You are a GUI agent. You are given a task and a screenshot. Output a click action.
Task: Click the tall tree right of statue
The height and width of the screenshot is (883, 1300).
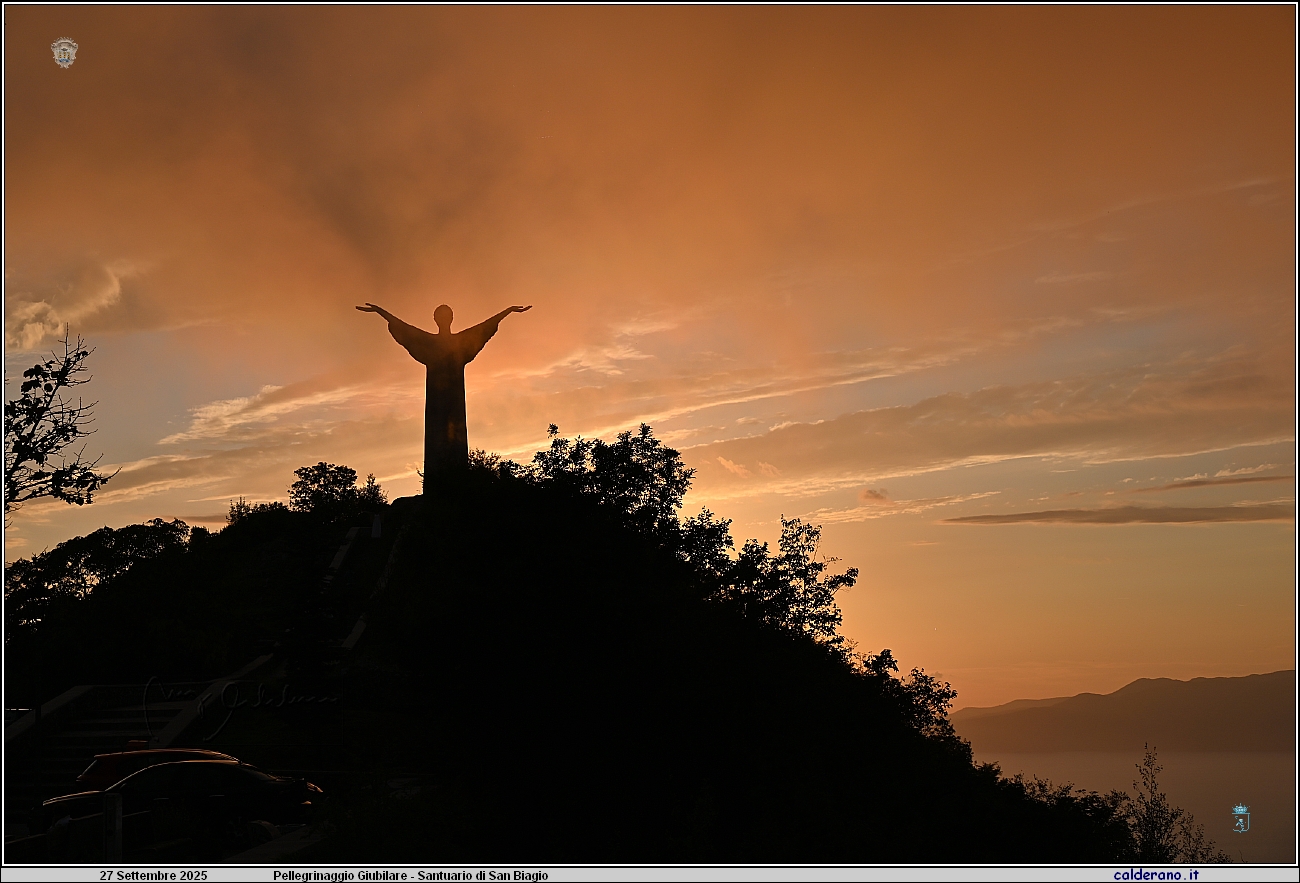click(x=620, y=470)
